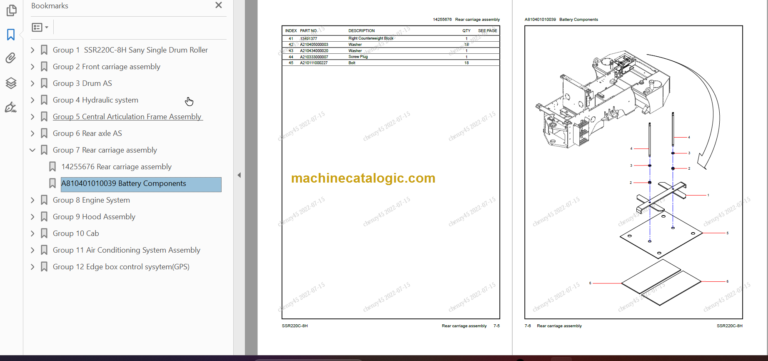The width and height of the screenshot is (768, 361).
Task: Expand Group 12 Edge box control
Action: tap(32, 266)
